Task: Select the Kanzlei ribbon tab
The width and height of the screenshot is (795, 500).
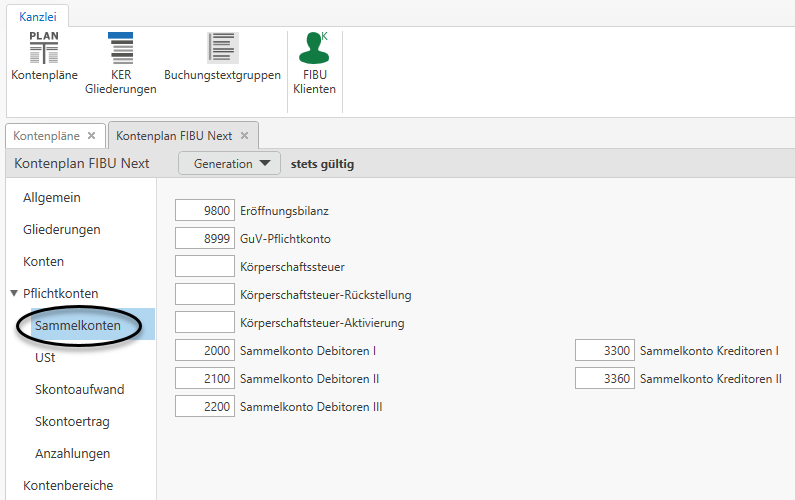Action: click(38, 16)
